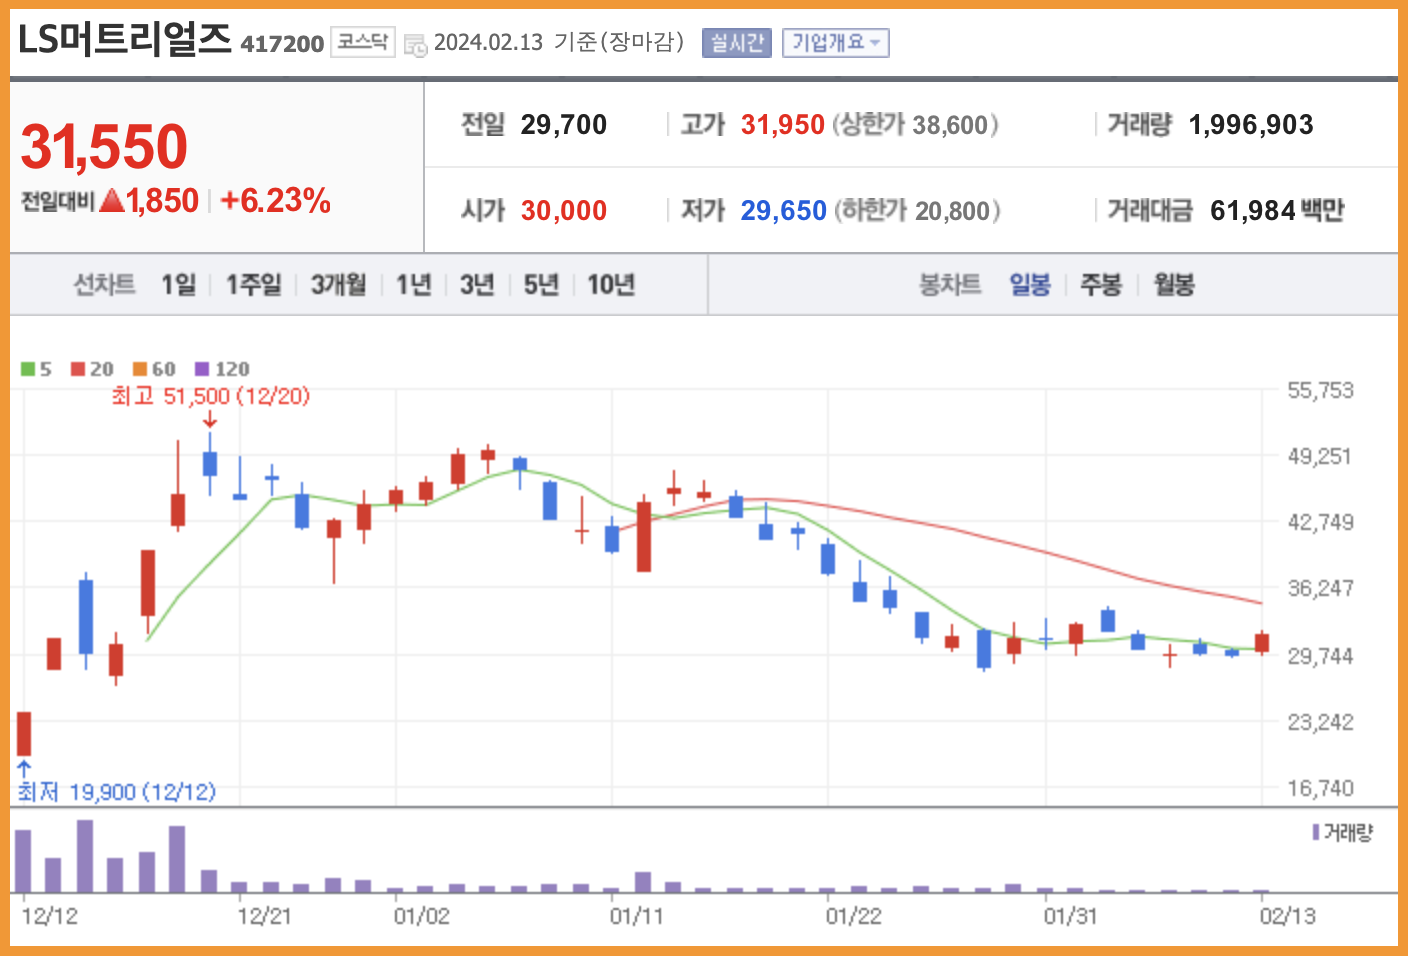Select the 3년 line chart tab
Image resolution: width=1408 pixels, height=956 pixels.
pos(477,285)
